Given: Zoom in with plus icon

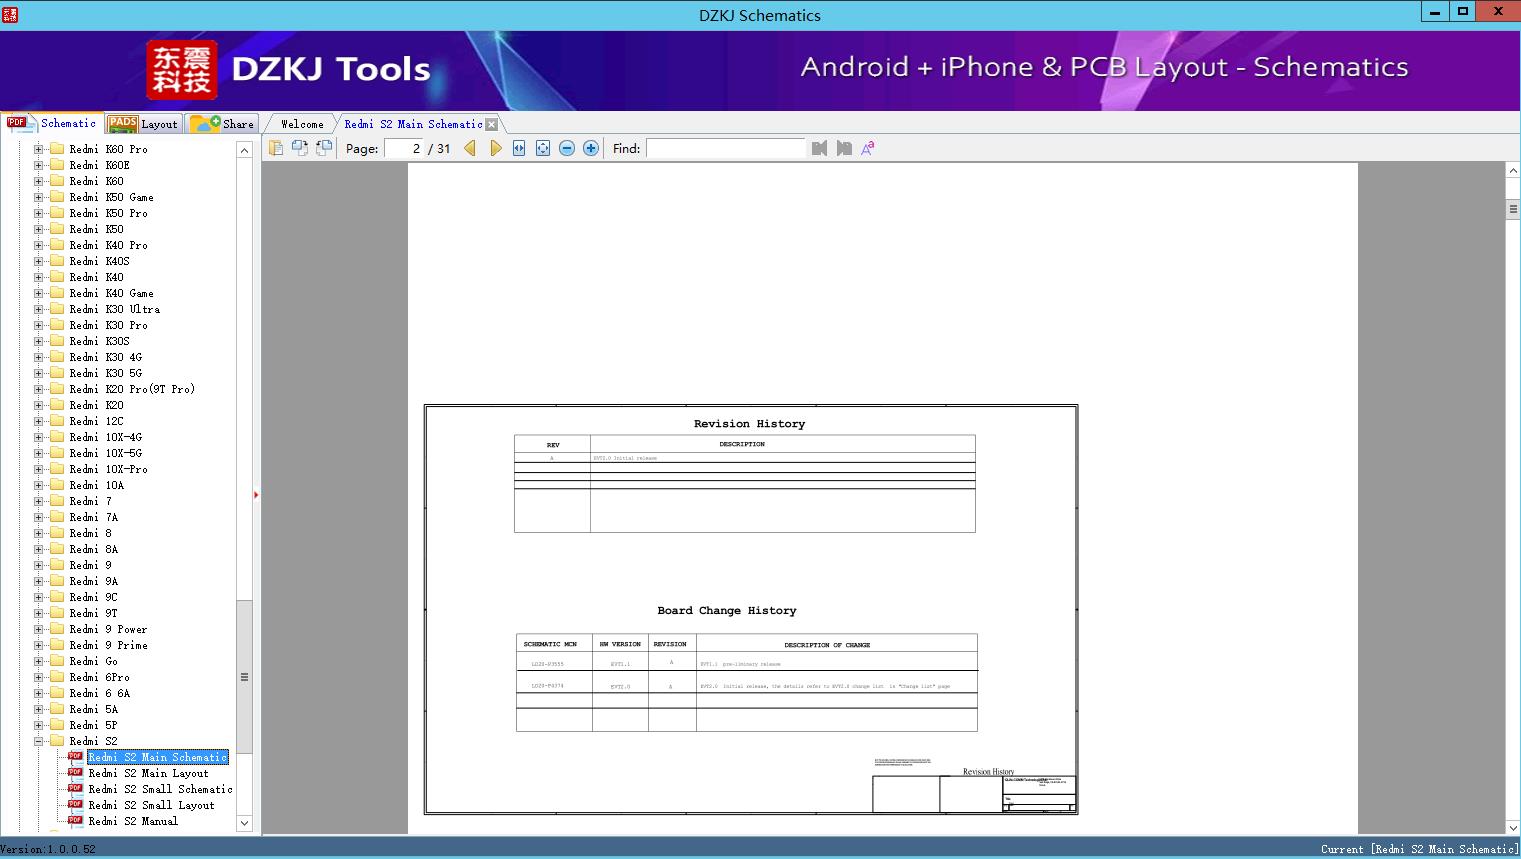Looking at the screenshot, I should click(x=591, y=148).
